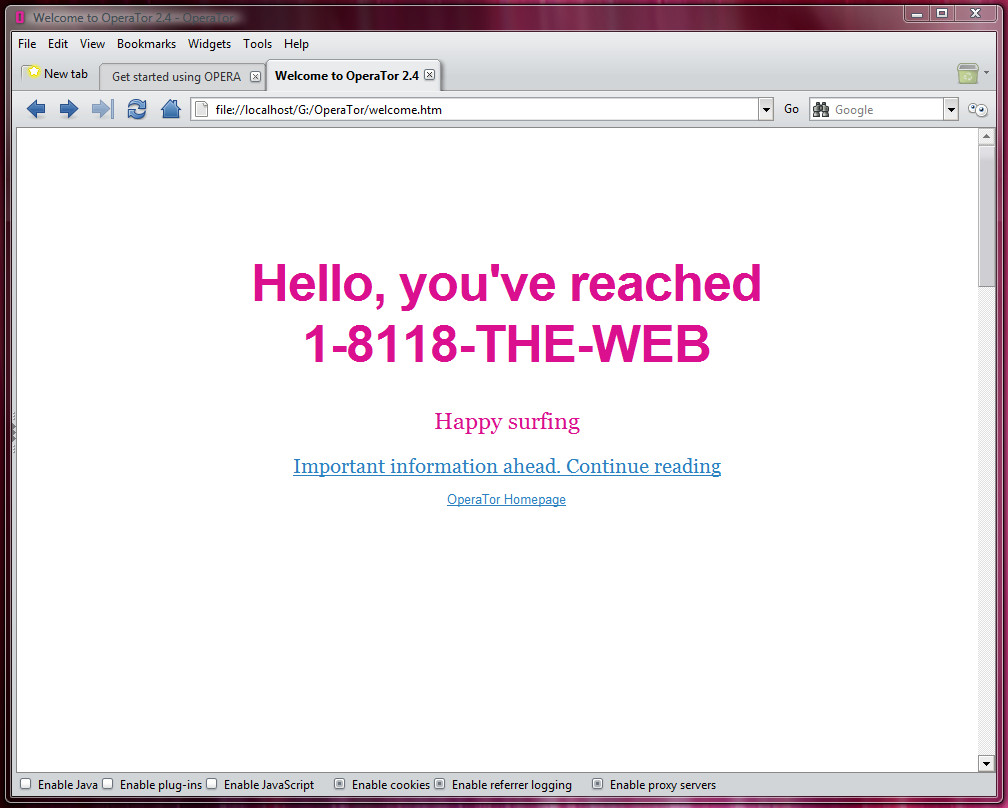This screenshot has height=808, width=1008.
Task: Click the vertical scrollbar thumb
Action: point(986,216)
